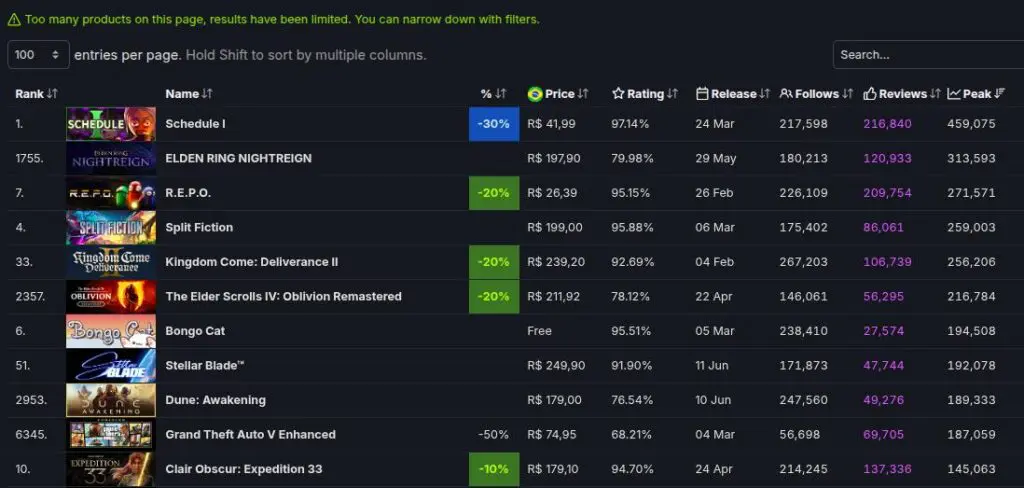Click price R$ 197,90
Screen dimensions: 1024x488
tap(556, 159)
